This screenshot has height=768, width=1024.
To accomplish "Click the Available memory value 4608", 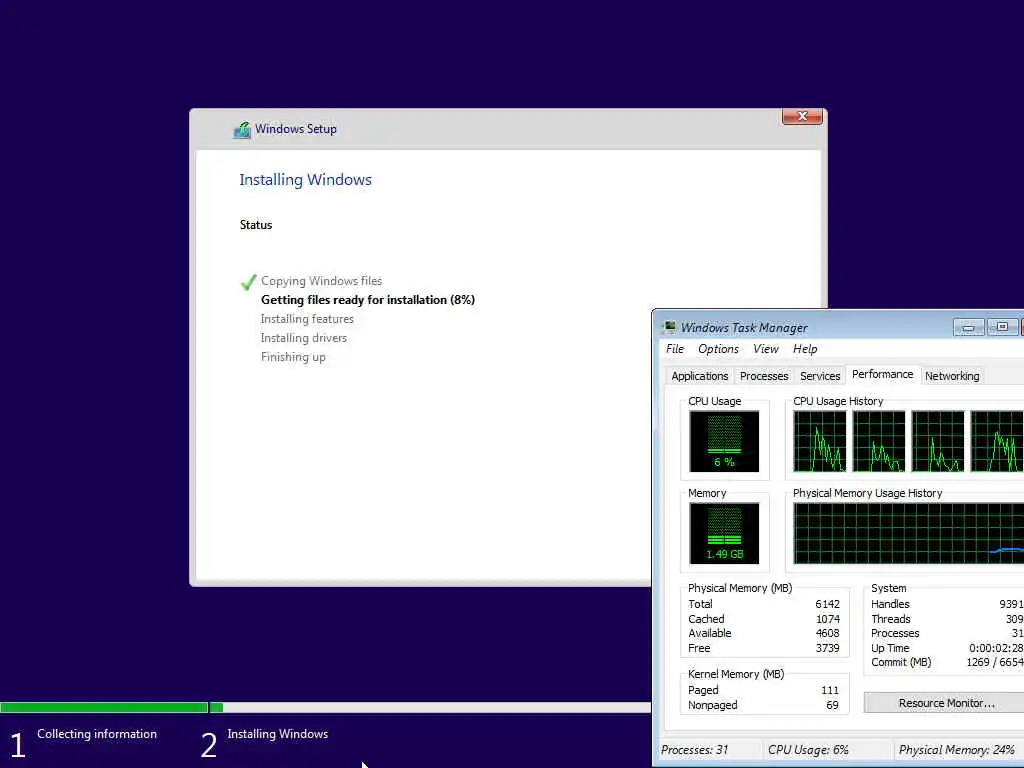I will (827, 633).
